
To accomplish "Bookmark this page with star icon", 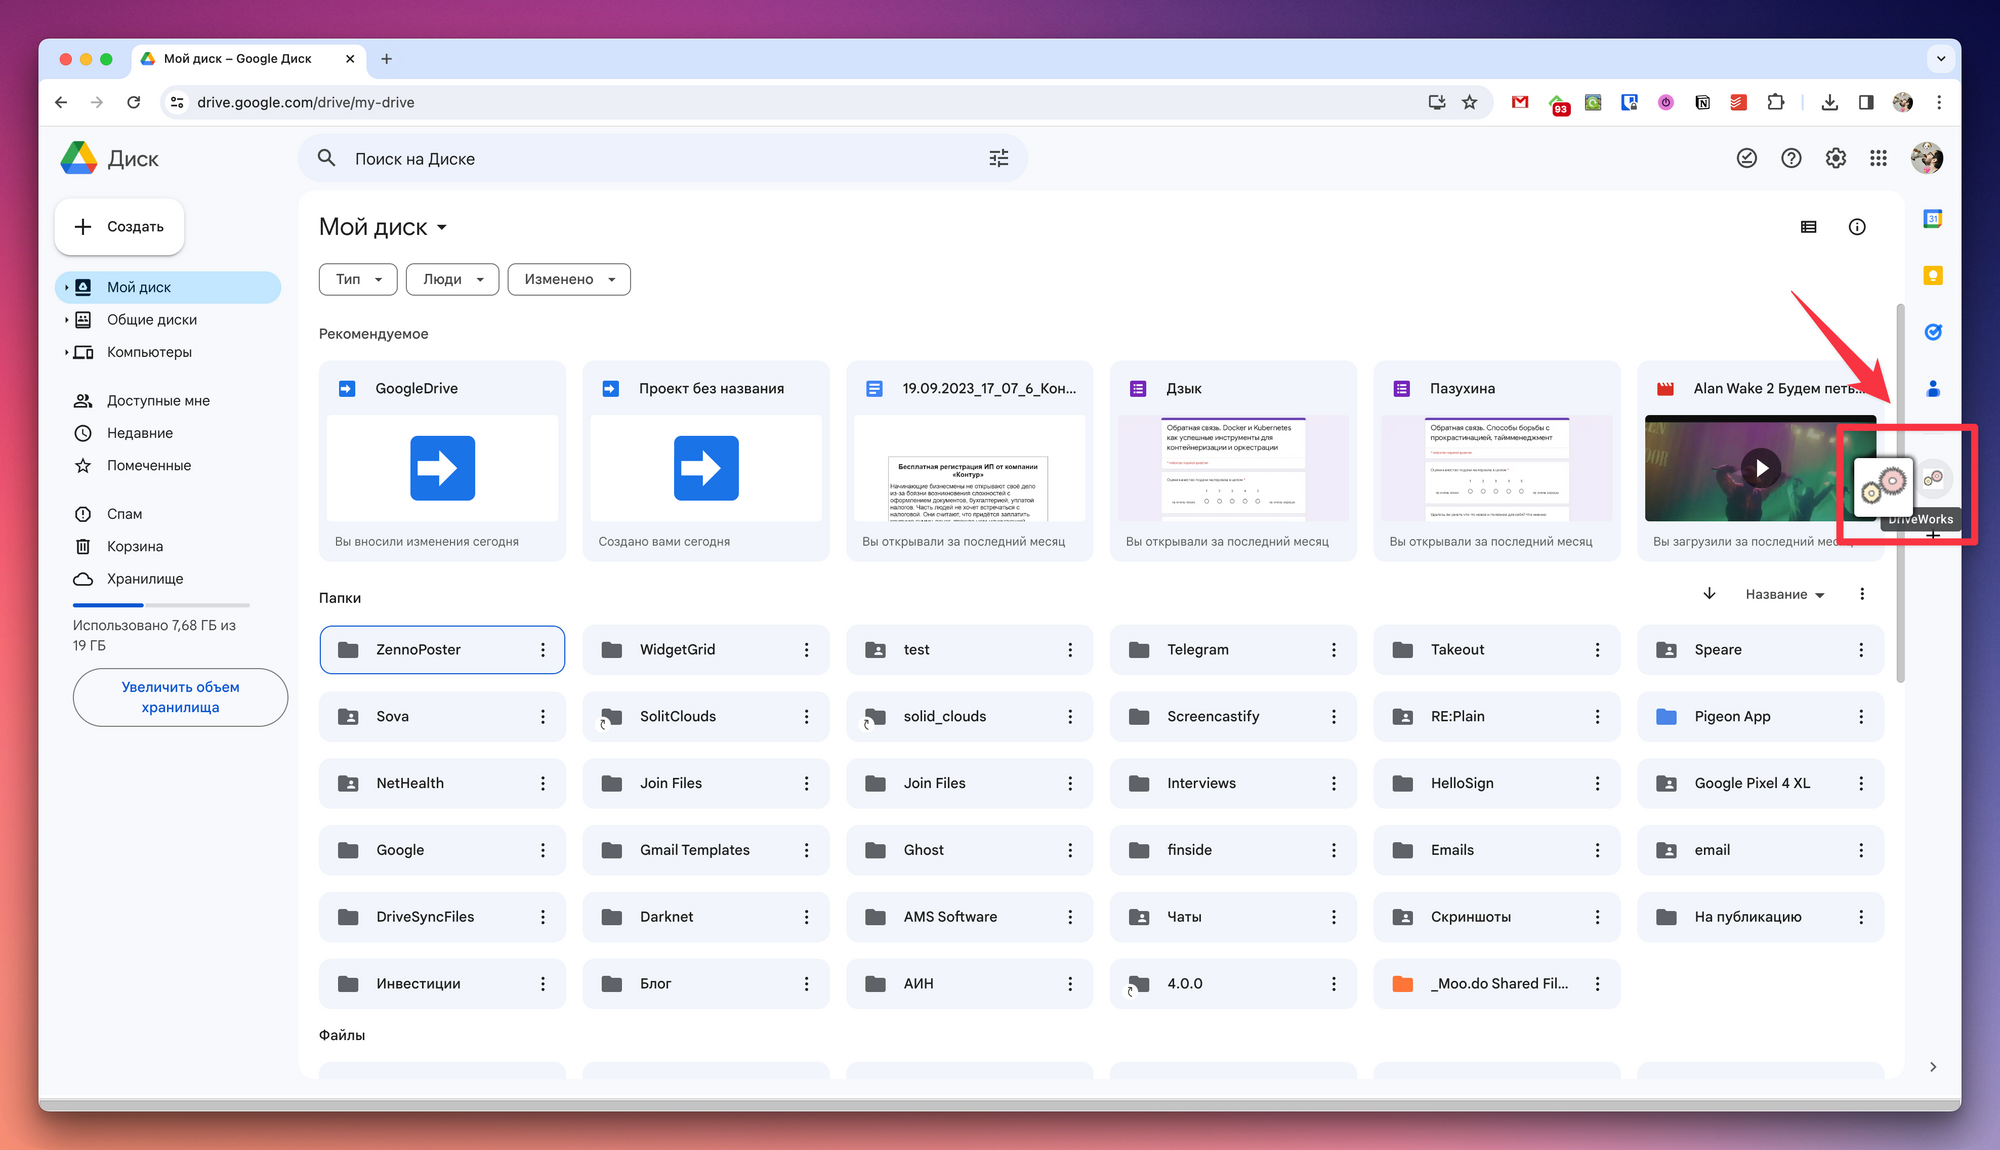I will pyautogui.click(x=1469, y=102).
